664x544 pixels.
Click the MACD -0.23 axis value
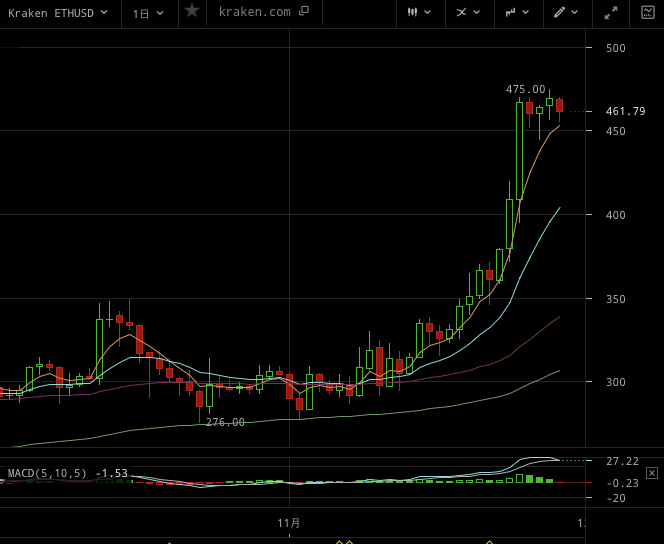[x=622, y=483]
